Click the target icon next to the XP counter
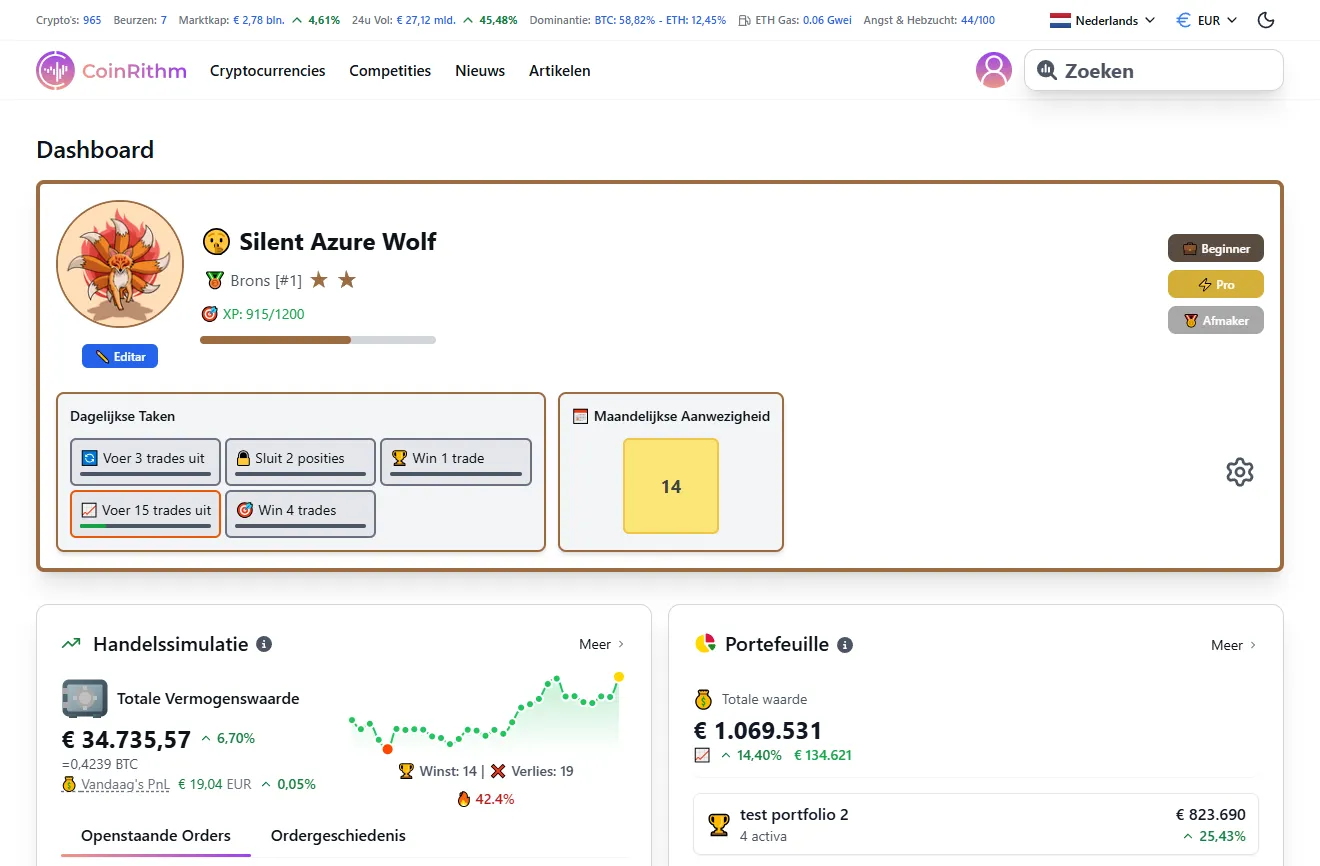The width and height of the screenshot is (1320, 866). point(210,313)
